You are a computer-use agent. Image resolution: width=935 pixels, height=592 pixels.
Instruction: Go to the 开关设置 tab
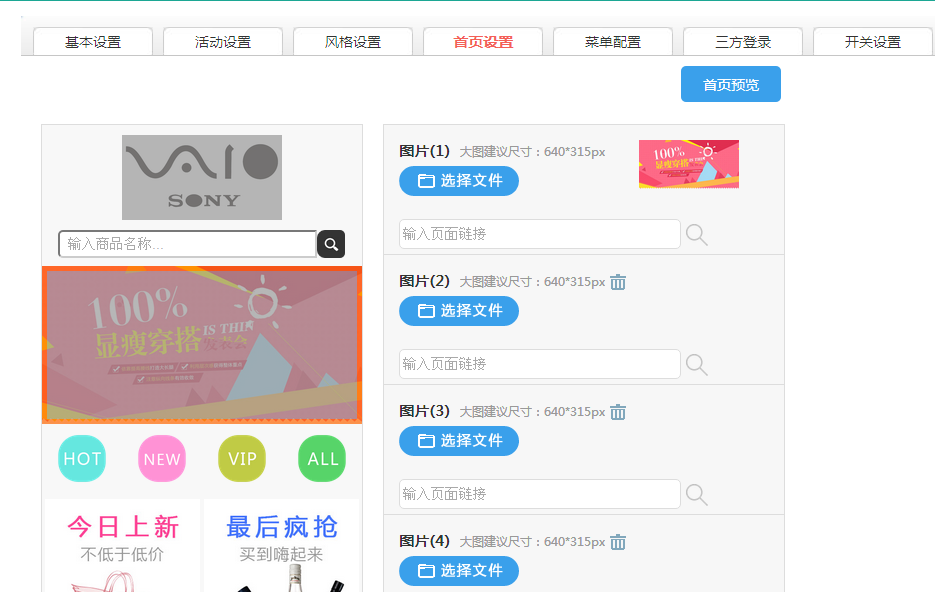873,42
